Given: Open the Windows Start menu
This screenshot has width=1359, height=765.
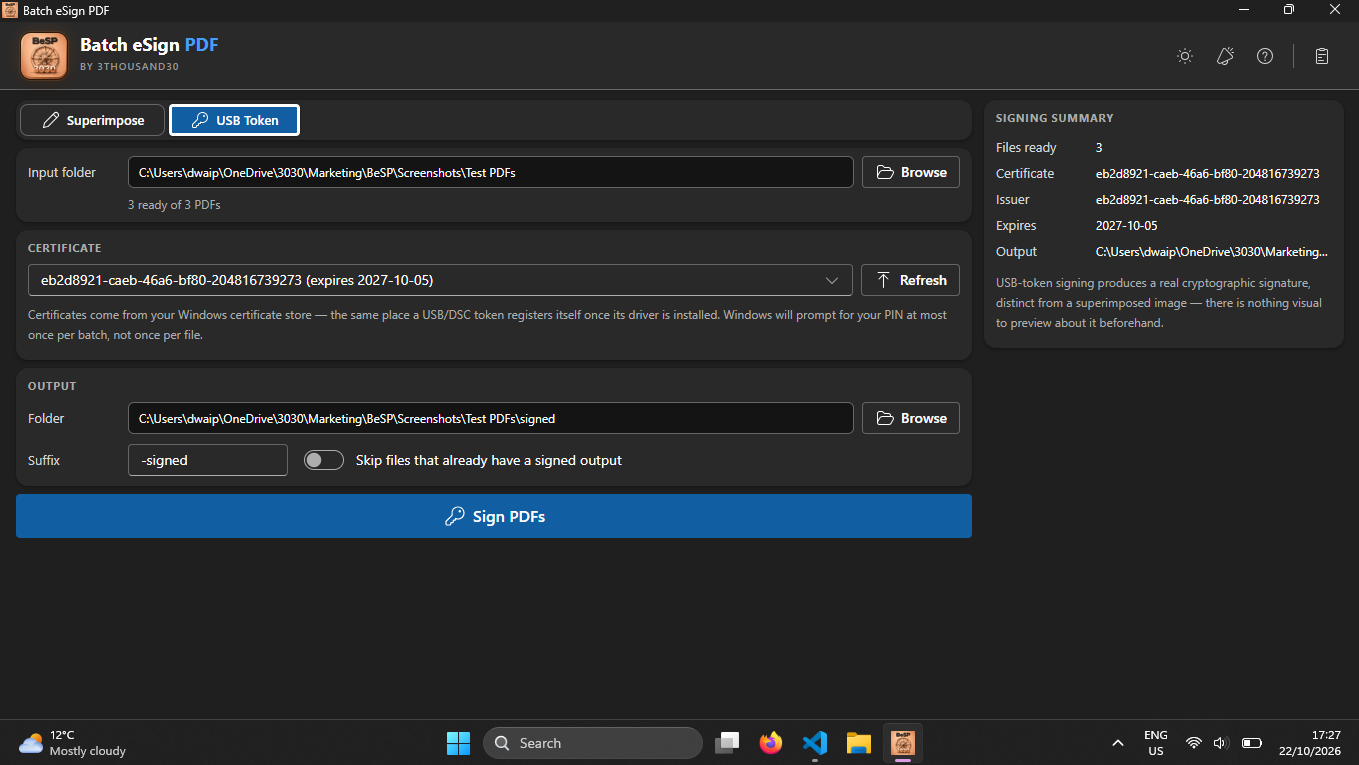Looking at the screenshot, I should 459,743.
